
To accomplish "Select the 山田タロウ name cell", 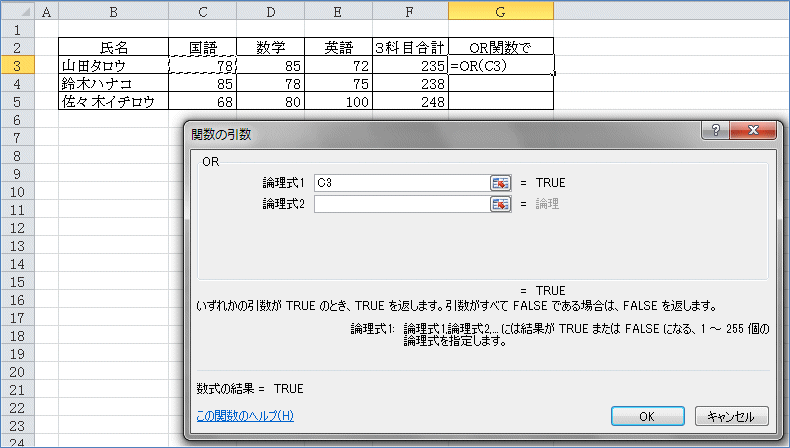I will pyautogui.click(x=113, y=66).
